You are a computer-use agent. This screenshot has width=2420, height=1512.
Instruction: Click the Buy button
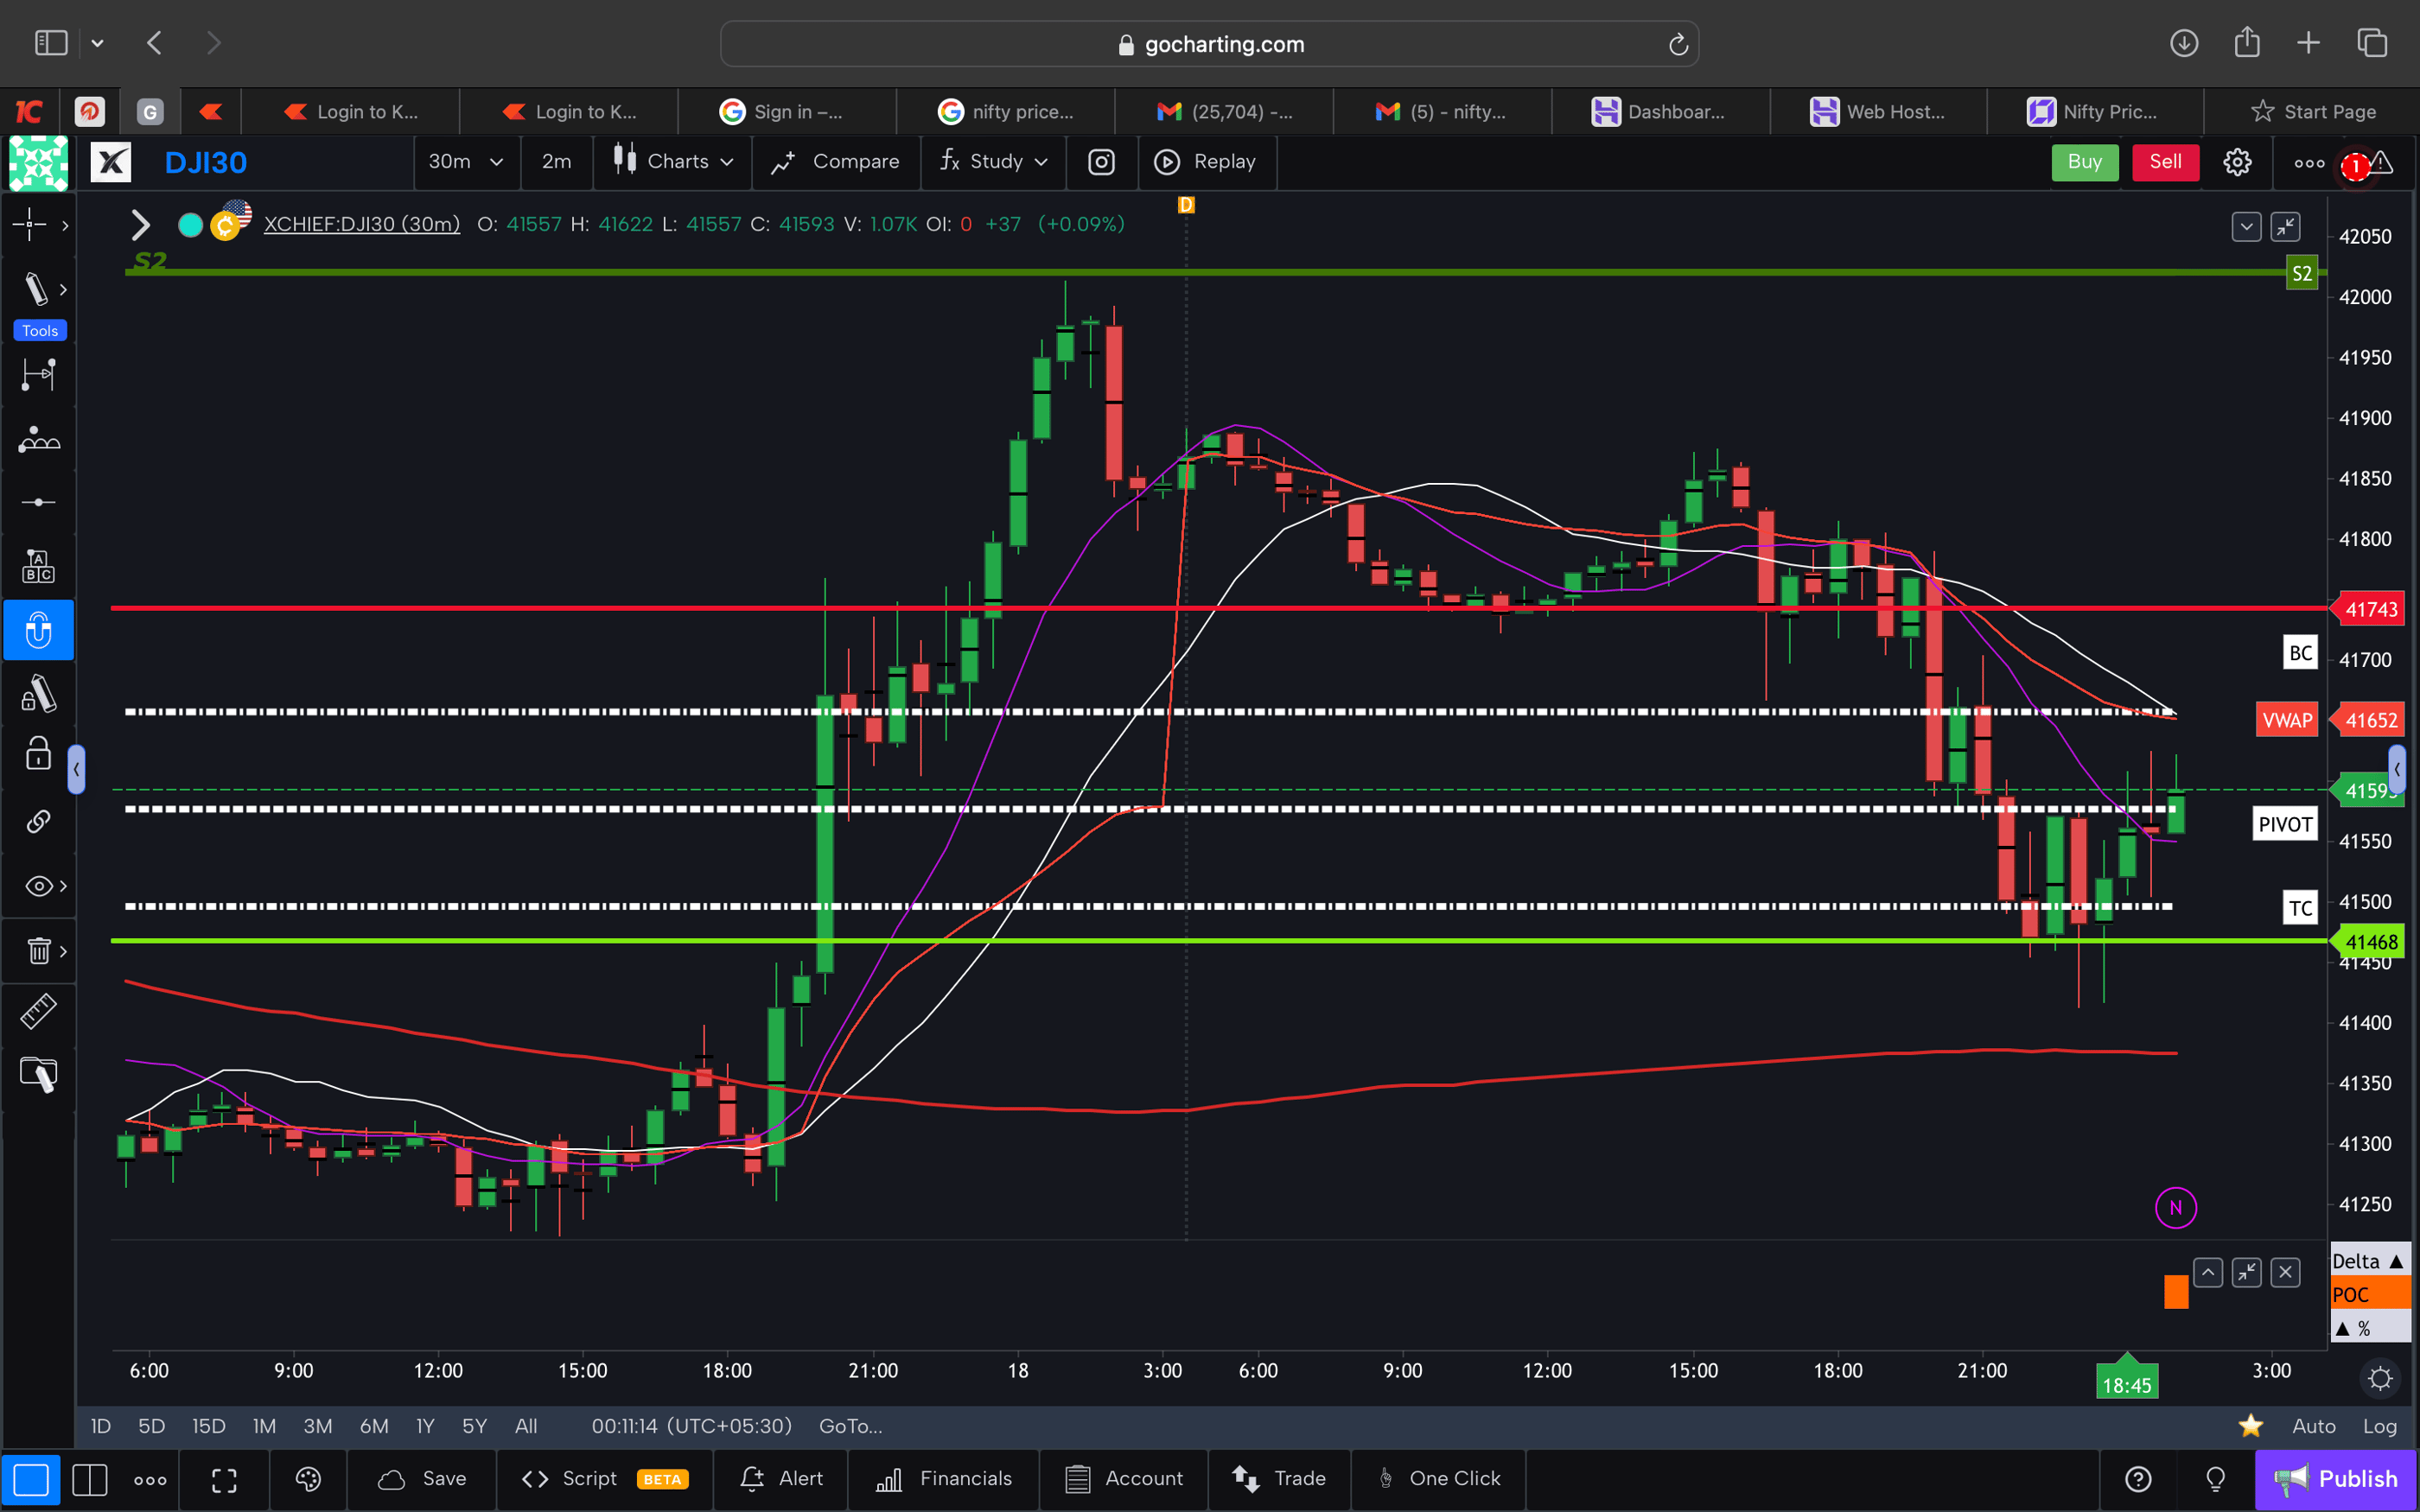[x=2085, y=162]
